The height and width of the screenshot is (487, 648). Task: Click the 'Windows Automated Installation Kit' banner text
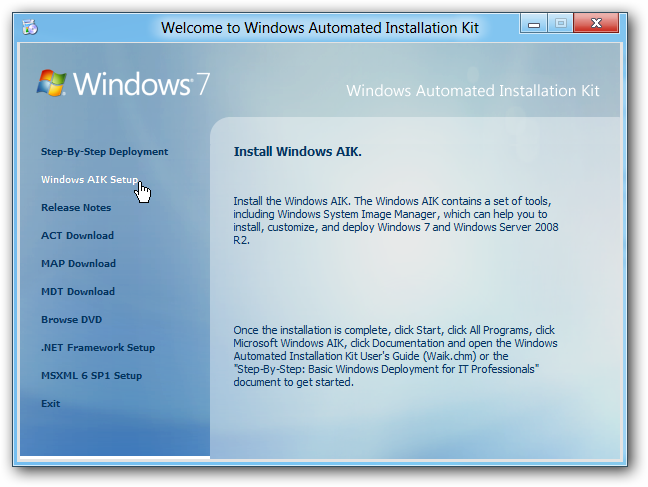pos(473,91)
